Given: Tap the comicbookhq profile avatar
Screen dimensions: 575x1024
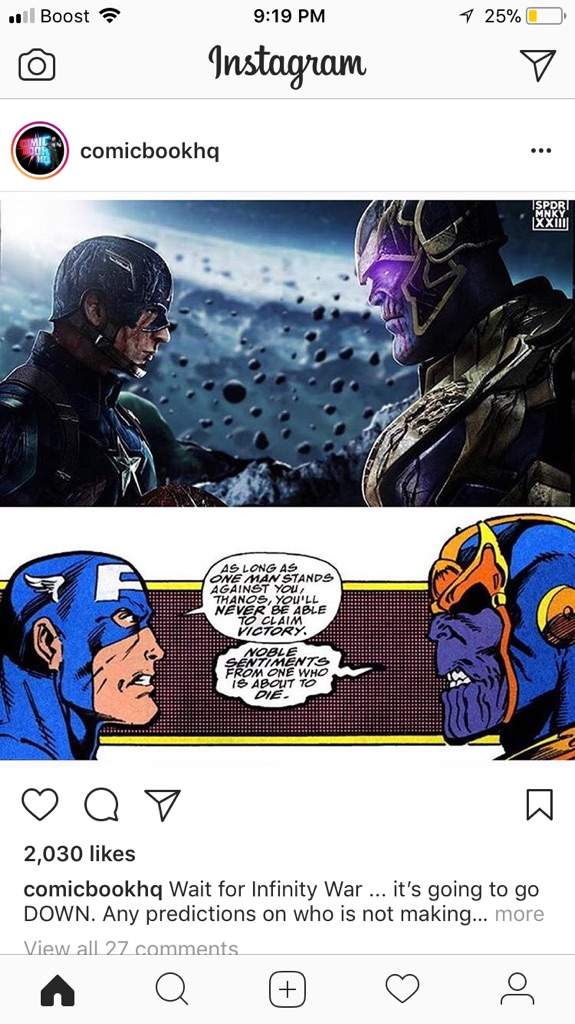Looking at the screenshot, I should coord(40,151).
